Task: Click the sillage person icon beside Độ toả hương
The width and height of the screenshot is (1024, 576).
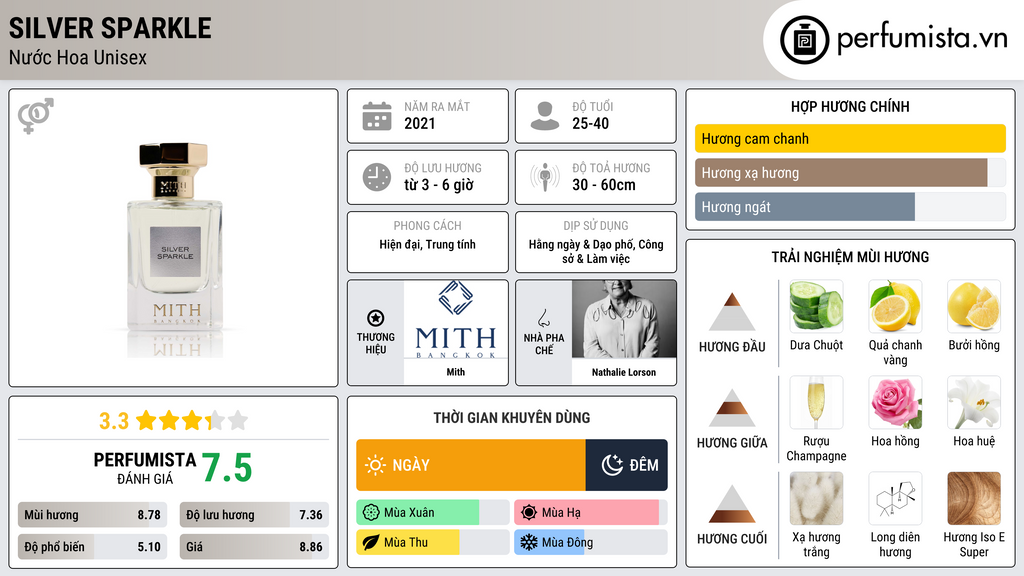Action: coord(545,177)
